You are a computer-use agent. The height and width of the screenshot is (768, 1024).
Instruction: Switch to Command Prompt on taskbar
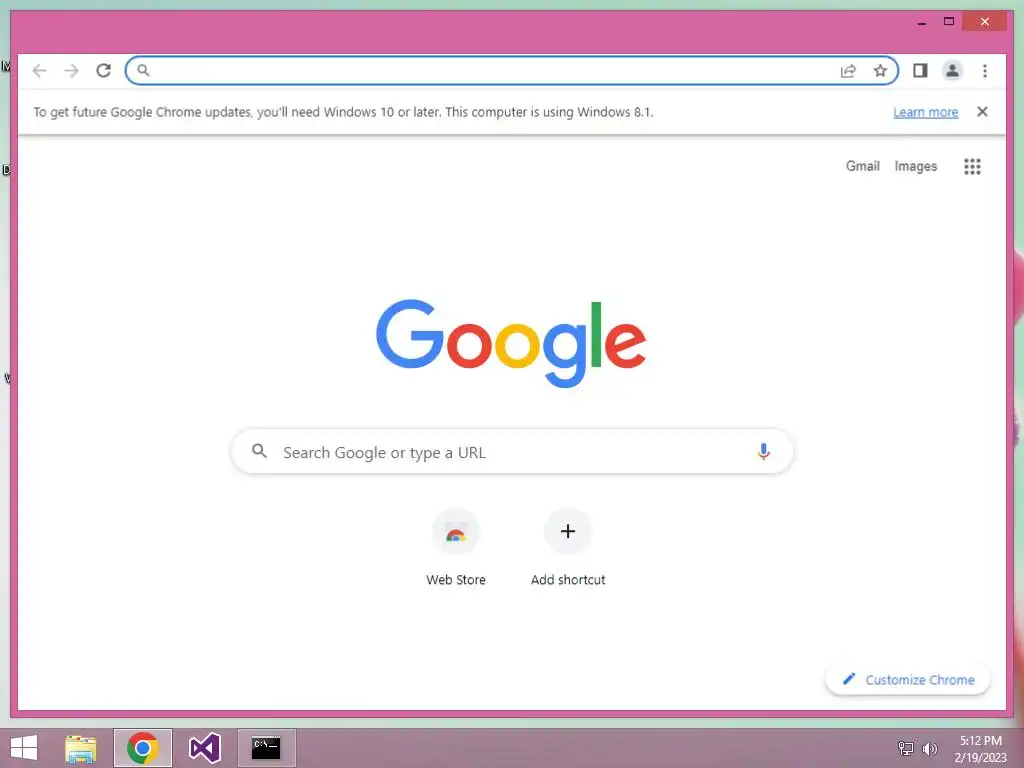tap(266, 748)
